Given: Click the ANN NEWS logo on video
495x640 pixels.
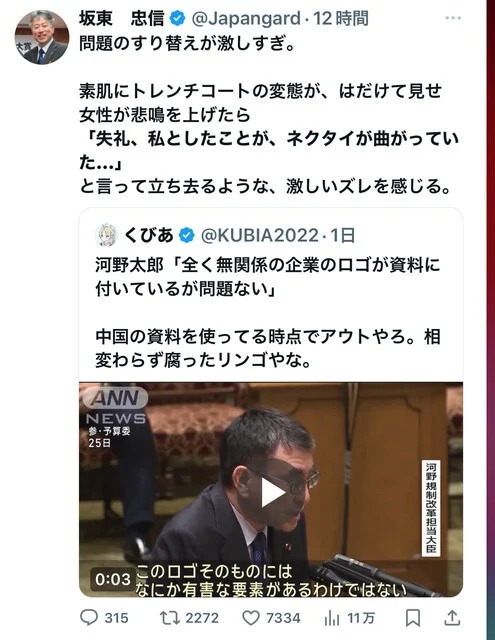Looking at the screenshot, I should 115,407.
